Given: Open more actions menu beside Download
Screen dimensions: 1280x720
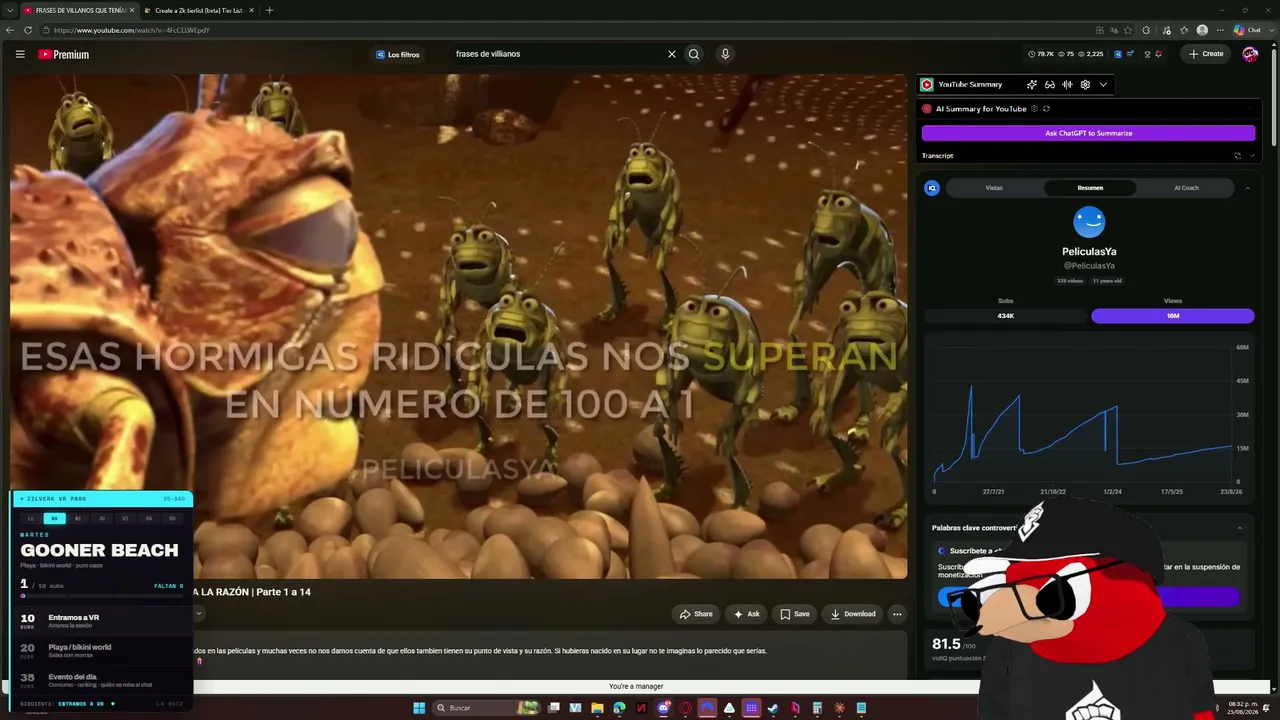Looking at the screenshot, I should click(897, 614).
